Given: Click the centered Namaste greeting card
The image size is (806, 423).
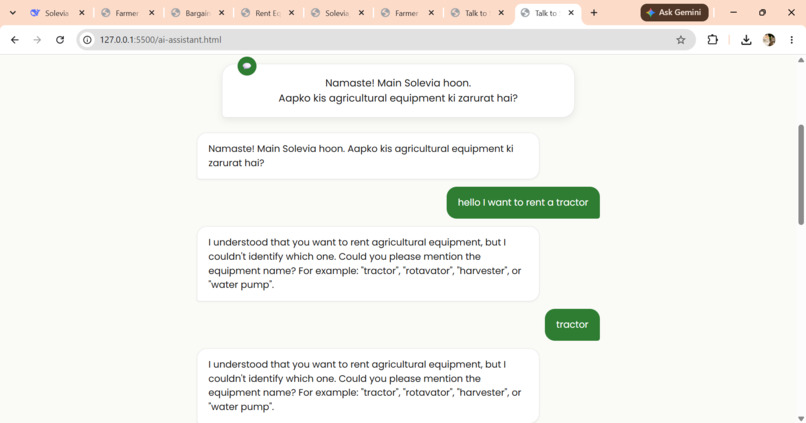Looking at the screenshot, I should (398, 90).
